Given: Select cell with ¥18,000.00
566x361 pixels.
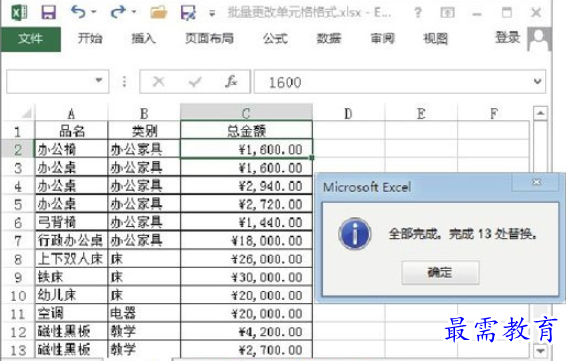Looking at the screenshot, I should click(x=246, y=240).
